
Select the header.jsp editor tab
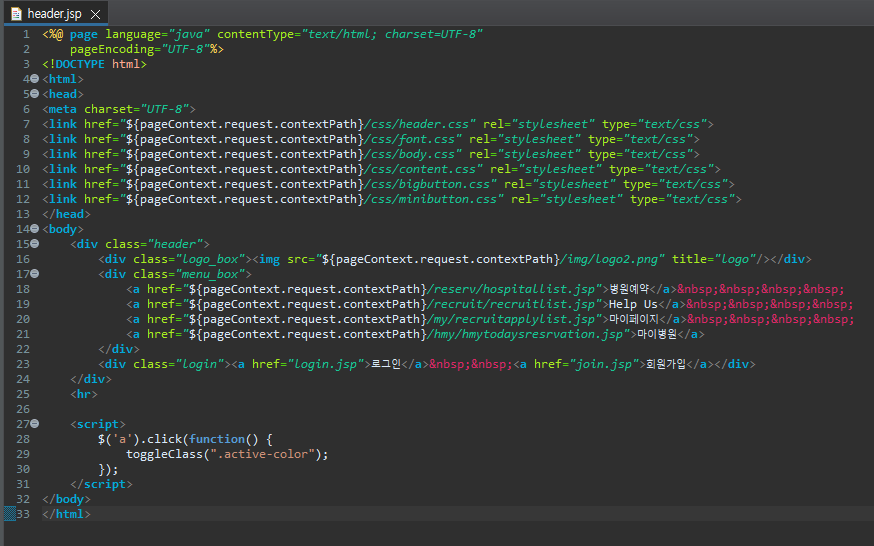point(55,13)
